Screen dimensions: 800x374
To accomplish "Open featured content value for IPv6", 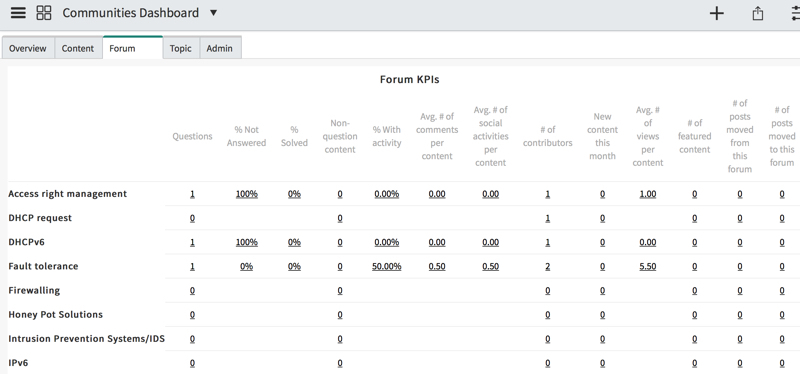I will (694, 363).
